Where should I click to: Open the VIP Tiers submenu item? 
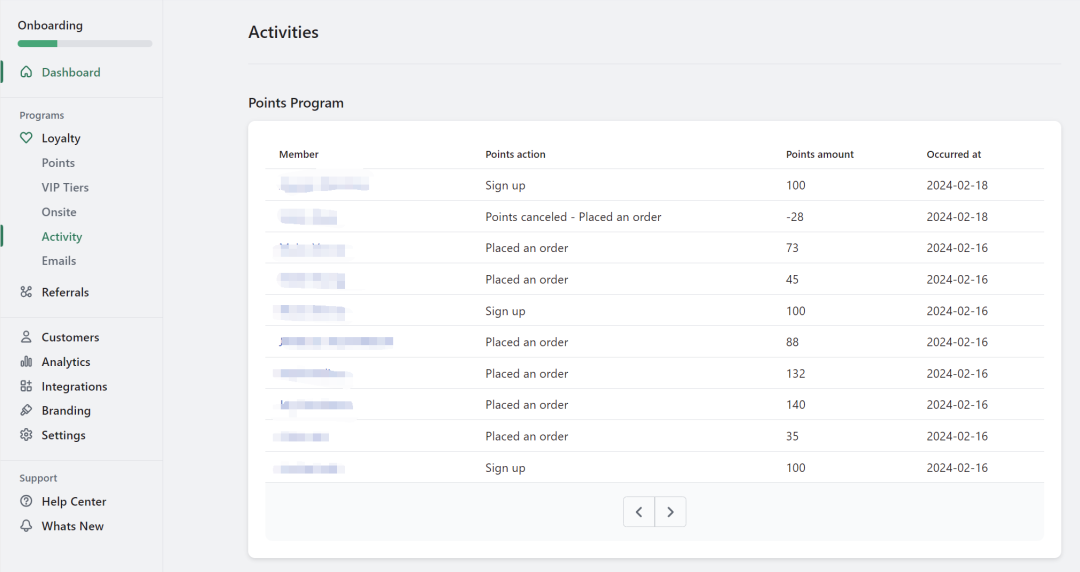[x=65, y=187]
